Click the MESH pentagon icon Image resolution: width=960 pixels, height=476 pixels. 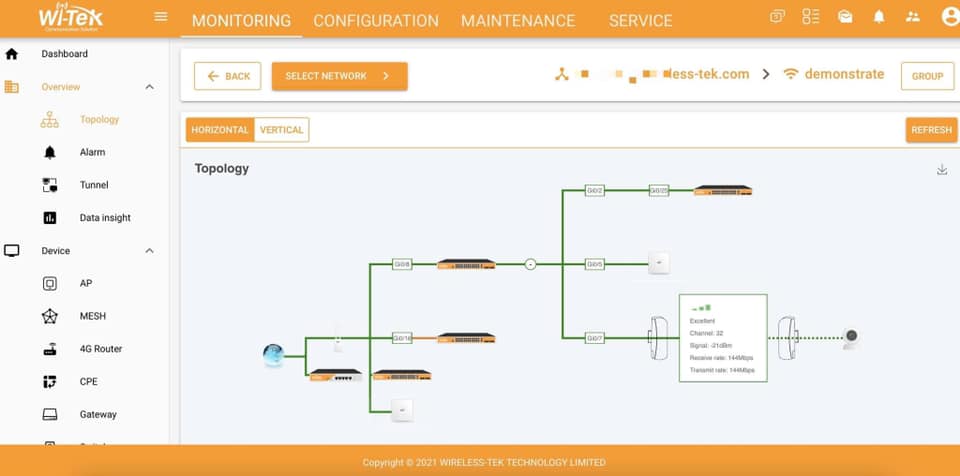click(50, 316)
